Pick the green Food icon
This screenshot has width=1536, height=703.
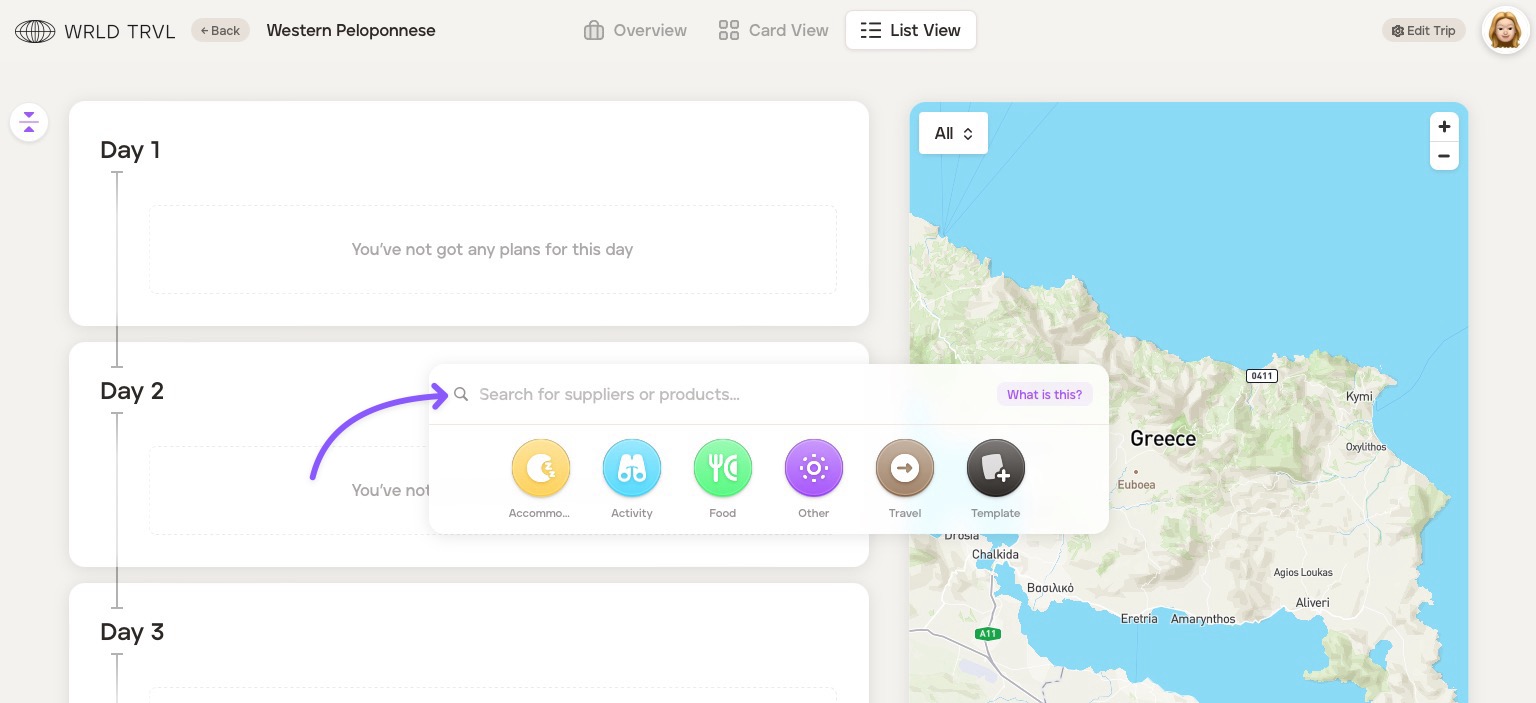tap(722, 468)
